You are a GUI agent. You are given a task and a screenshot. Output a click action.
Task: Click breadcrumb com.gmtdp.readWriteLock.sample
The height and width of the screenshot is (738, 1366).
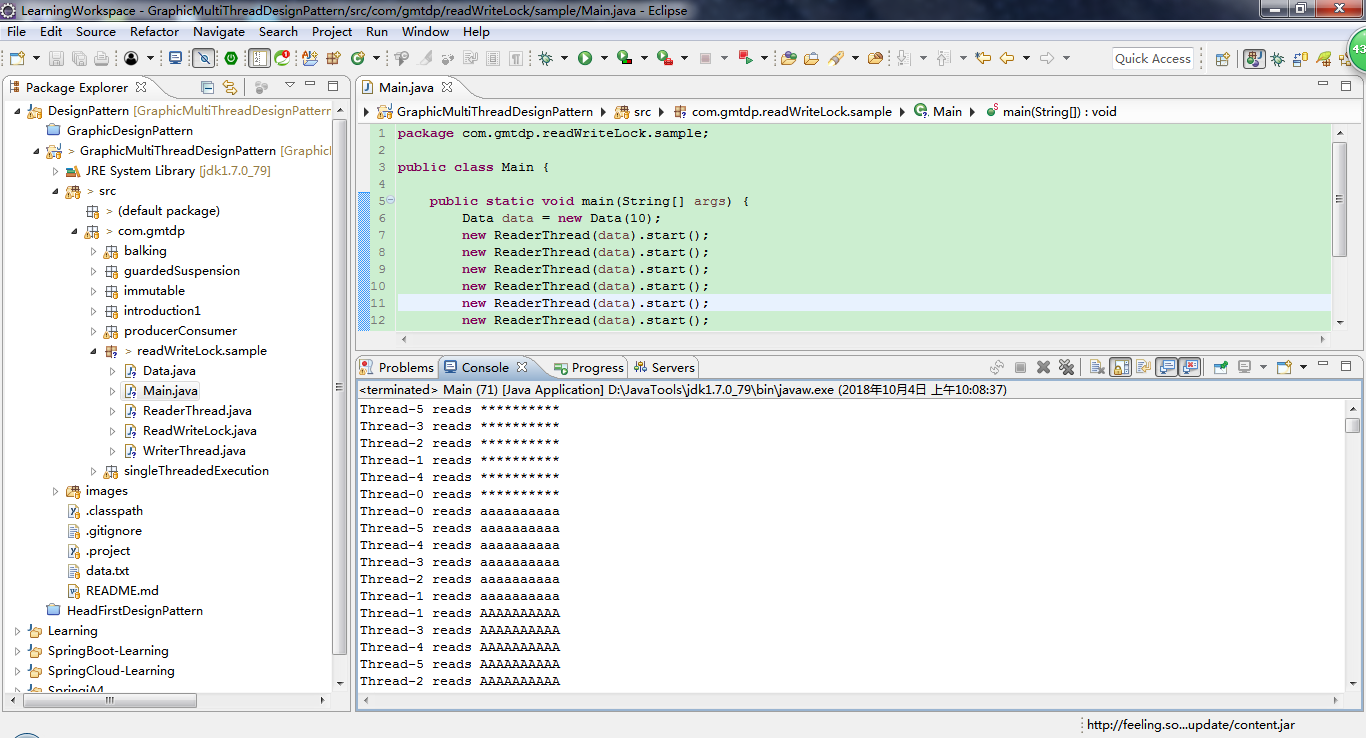(791, 111)
